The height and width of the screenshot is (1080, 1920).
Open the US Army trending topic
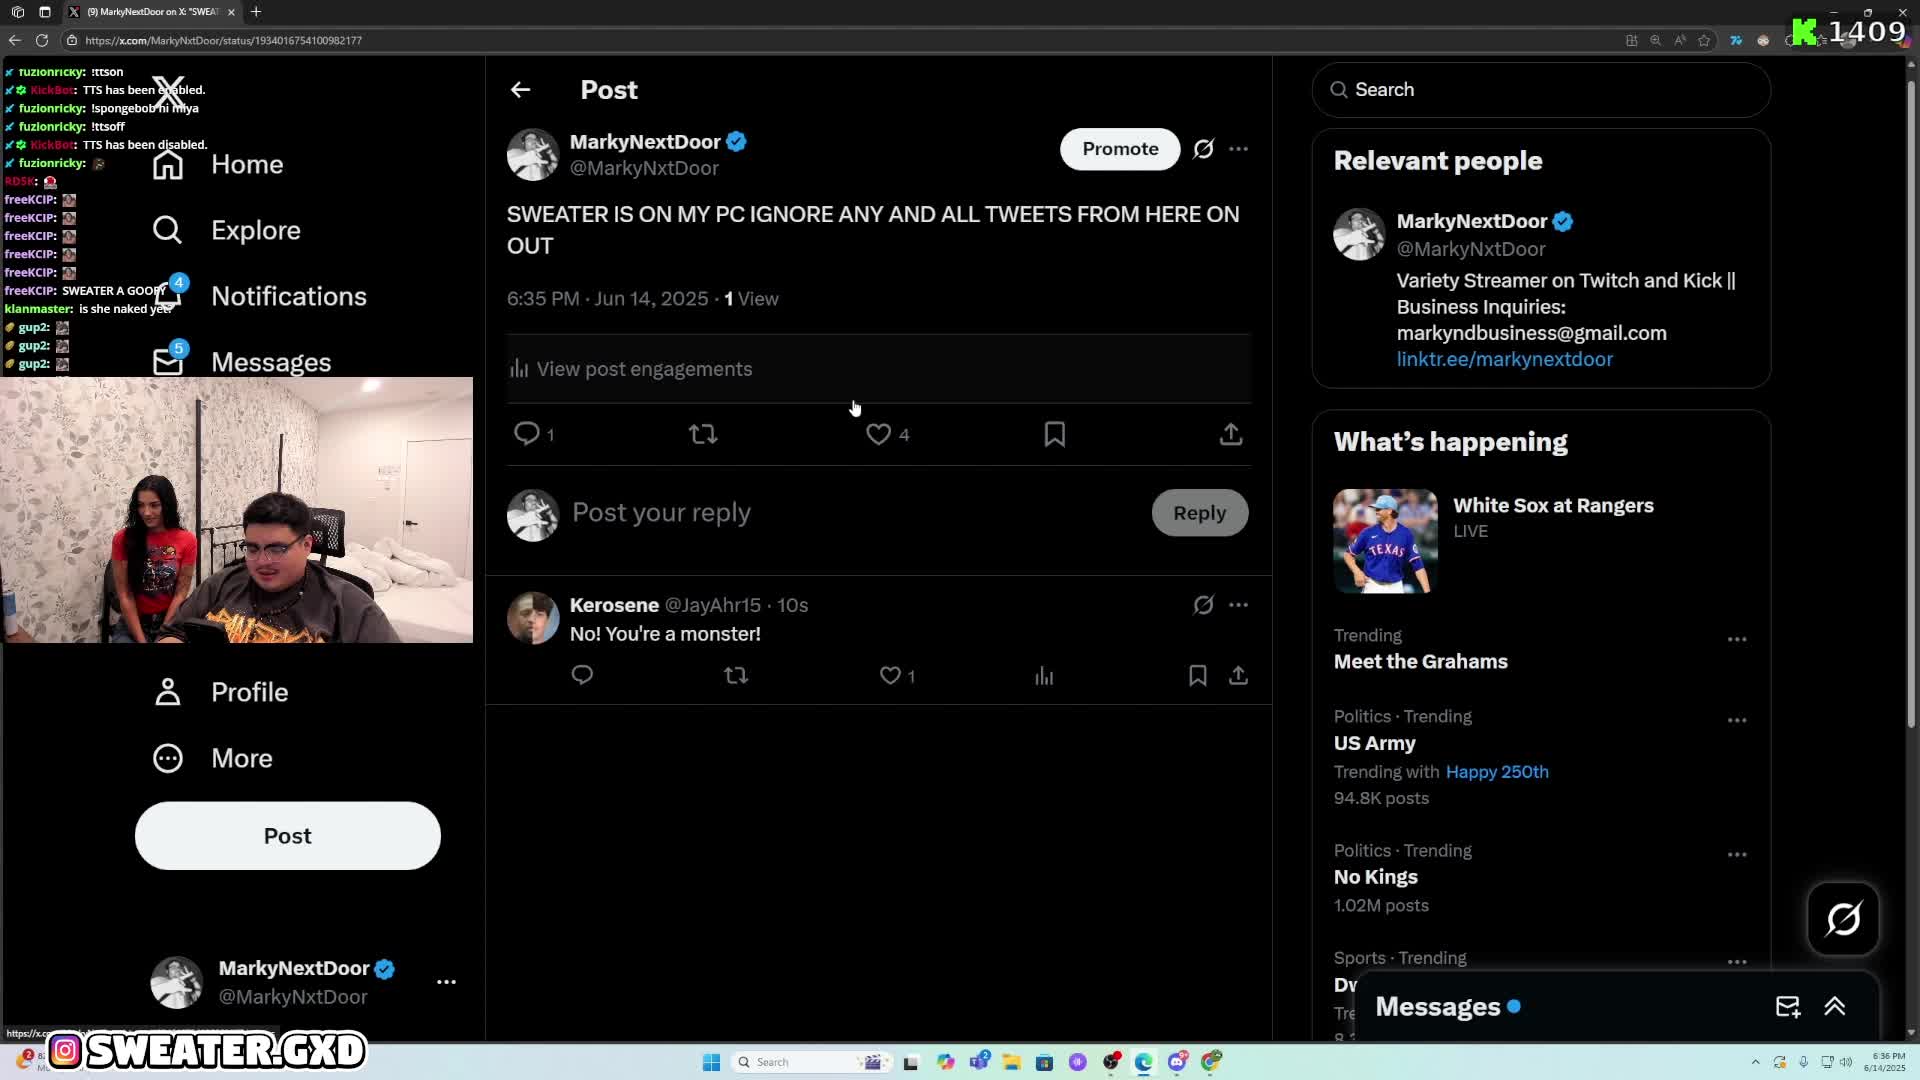coord(1374,744)
